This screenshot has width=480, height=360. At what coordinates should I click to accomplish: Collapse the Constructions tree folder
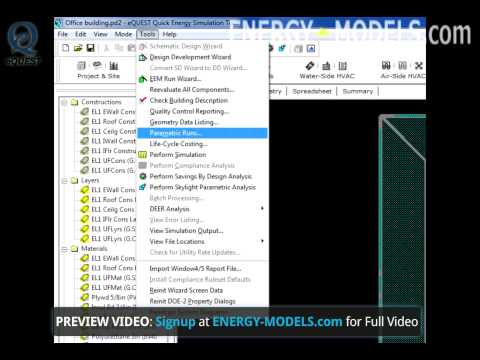64,102
